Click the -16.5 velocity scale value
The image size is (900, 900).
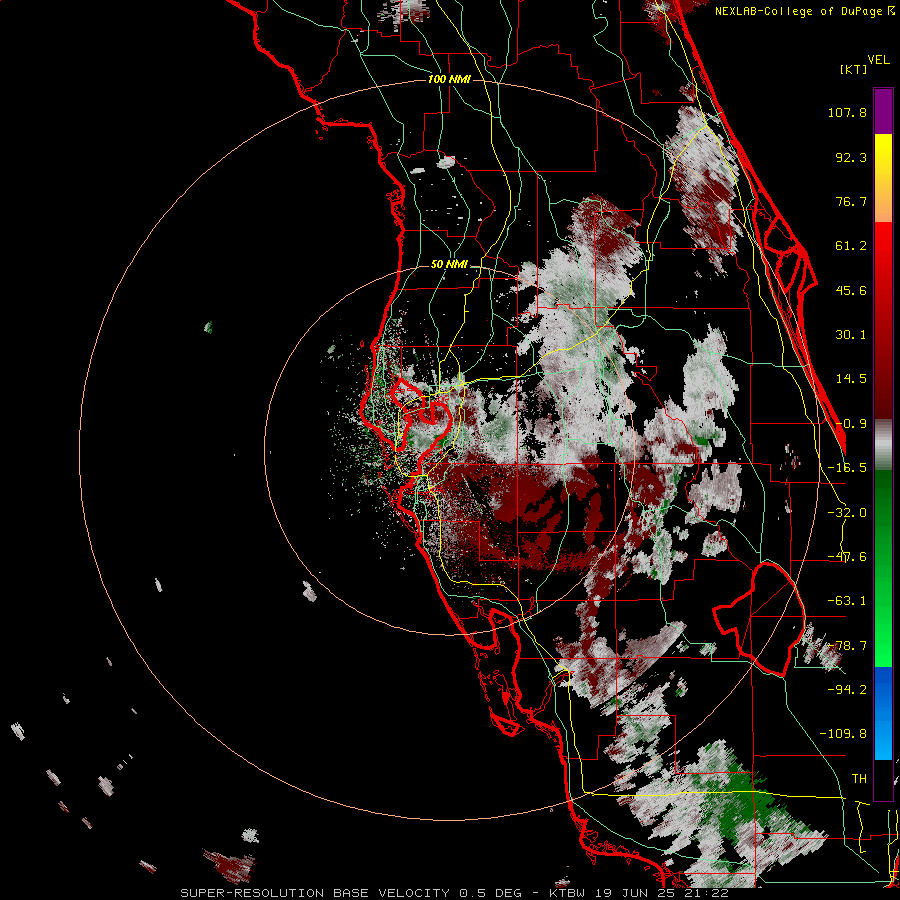click(847, 468)
